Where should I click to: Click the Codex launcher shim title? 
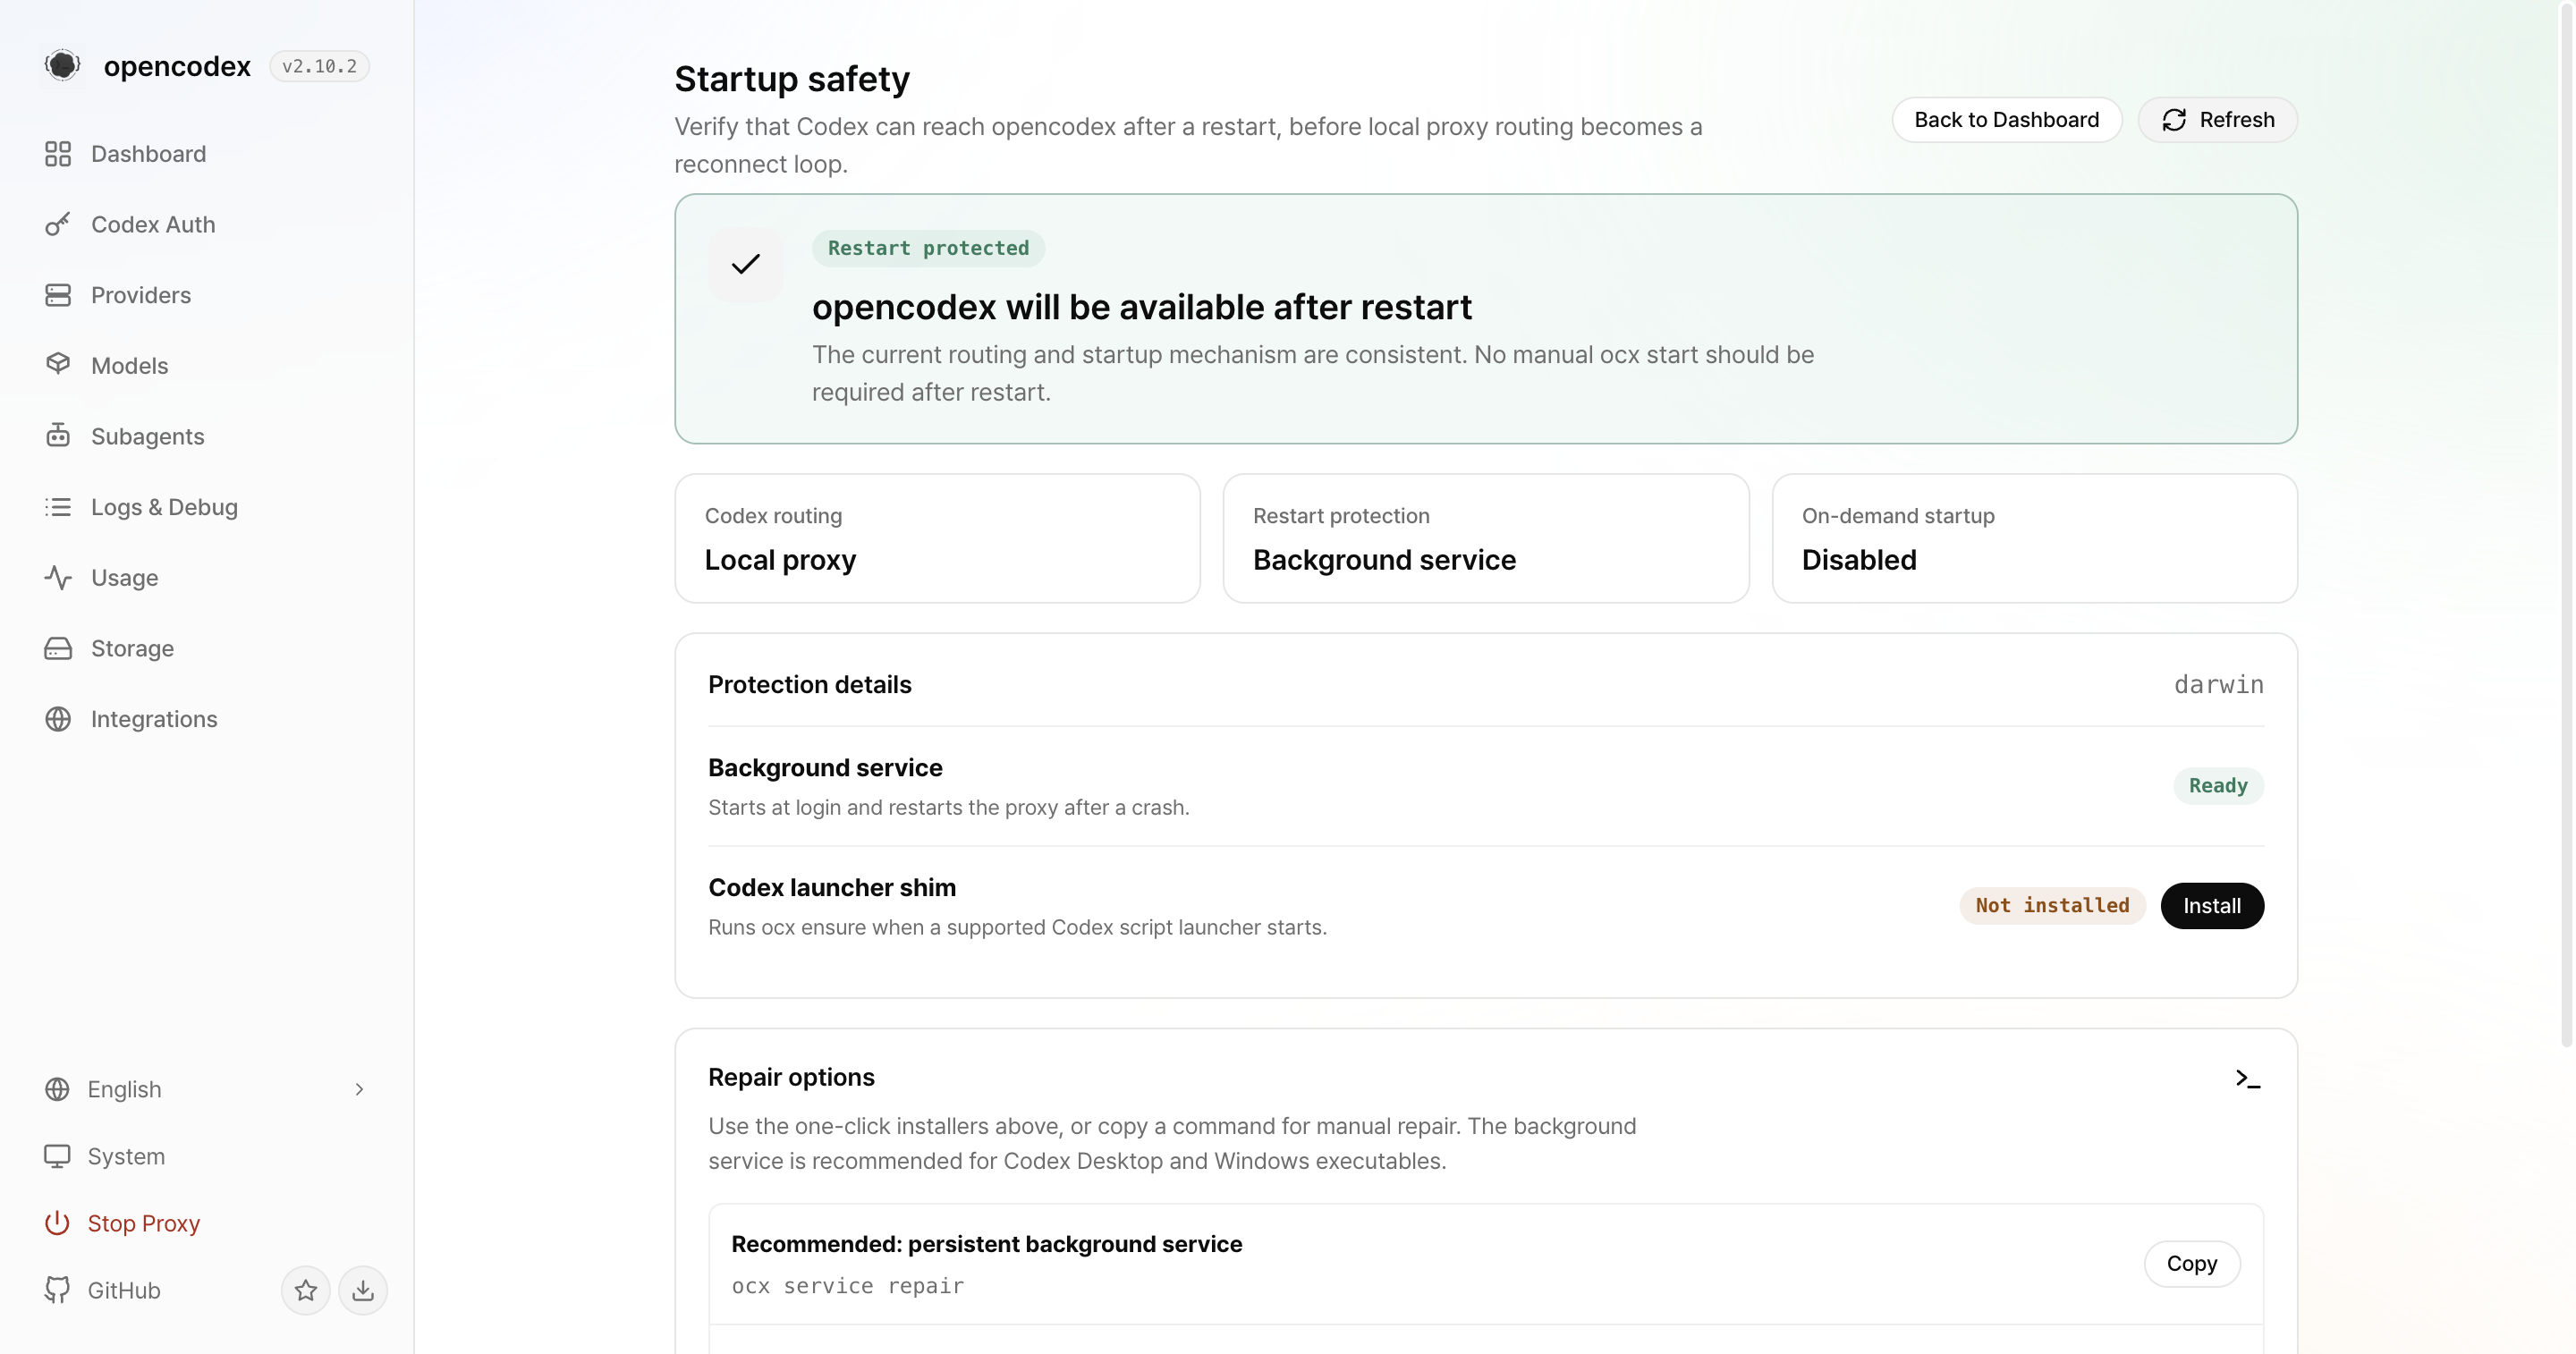tap(832, 888)
